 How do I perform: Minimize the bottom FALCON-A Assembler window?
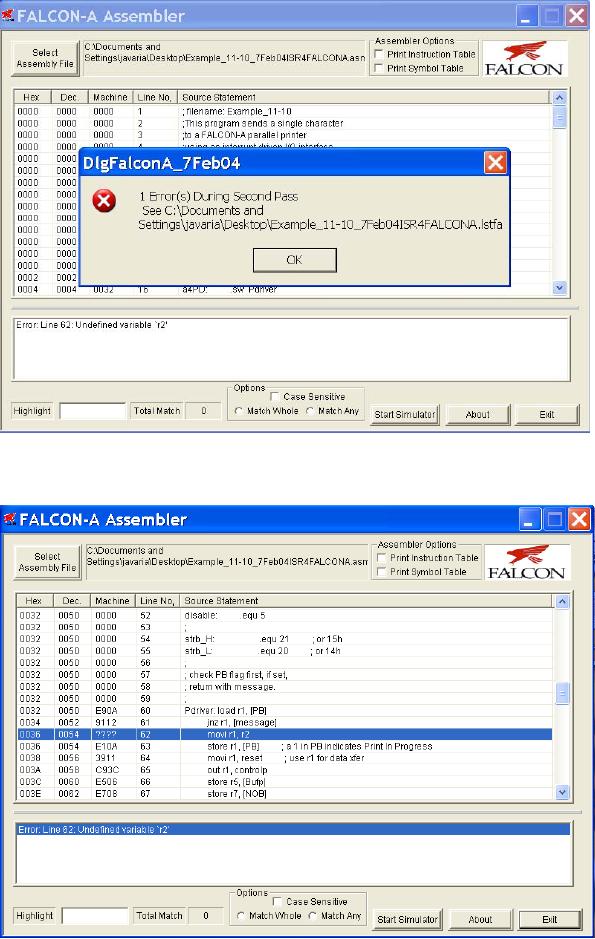click(x=529, y=519)
